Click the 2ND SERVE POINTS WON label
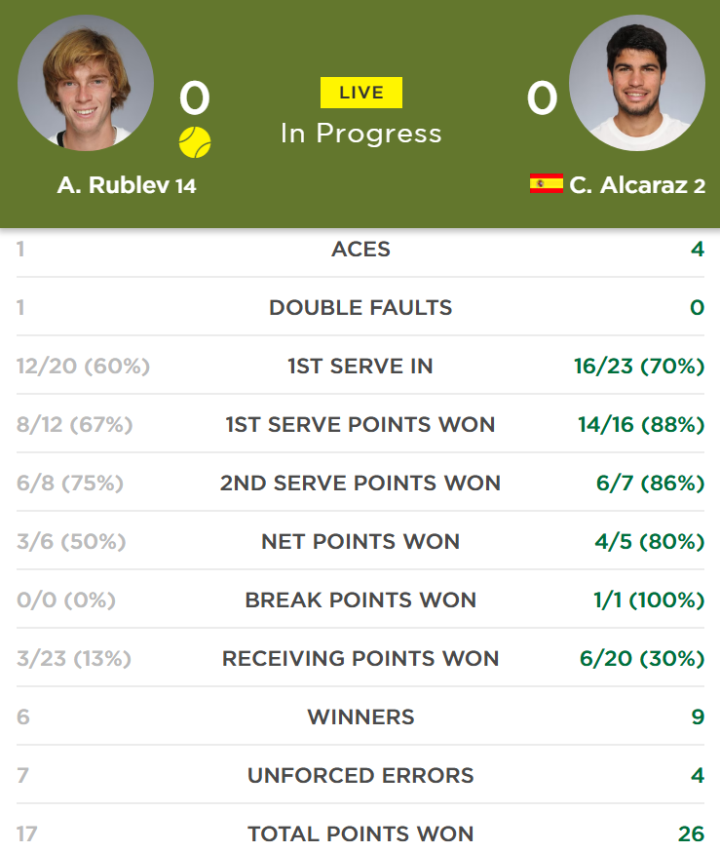 point(361,483)
